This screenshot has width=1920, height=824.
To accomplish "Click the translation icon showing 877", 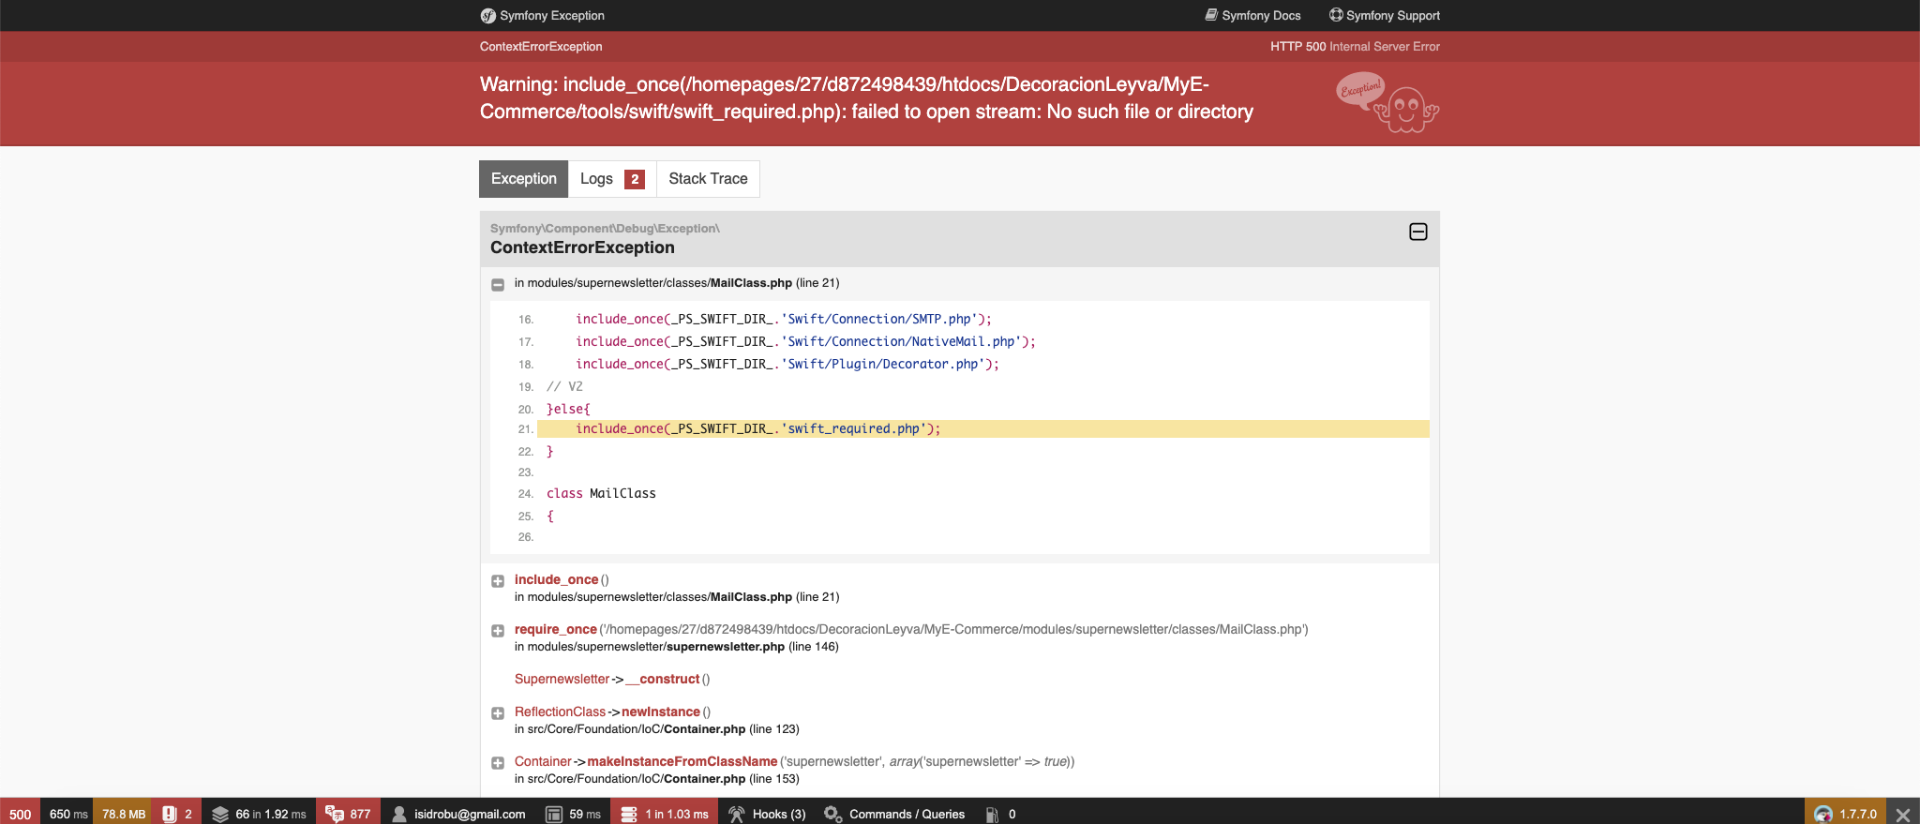I will (x=334, y=814).
